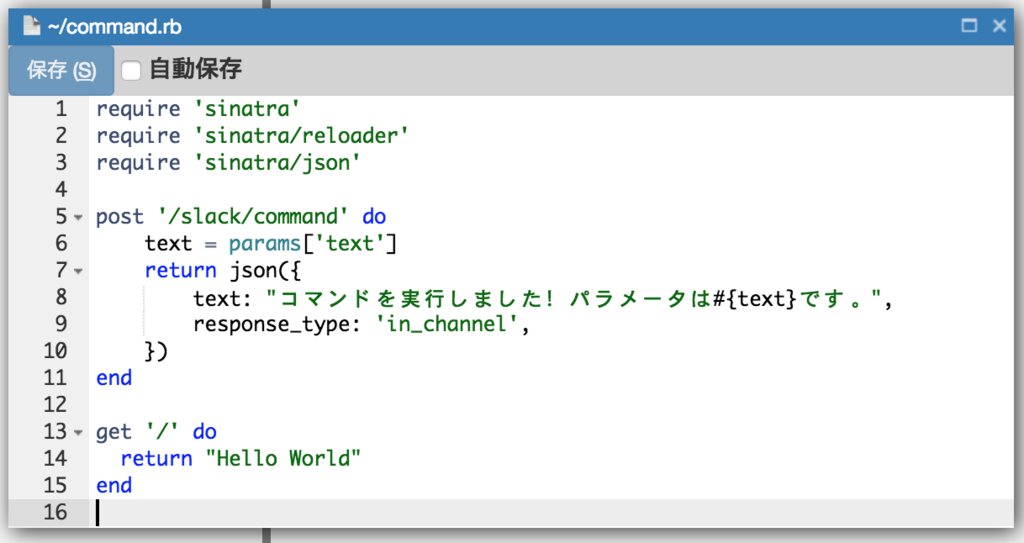Click response_type: 'in_channel' text

[356, 324]
